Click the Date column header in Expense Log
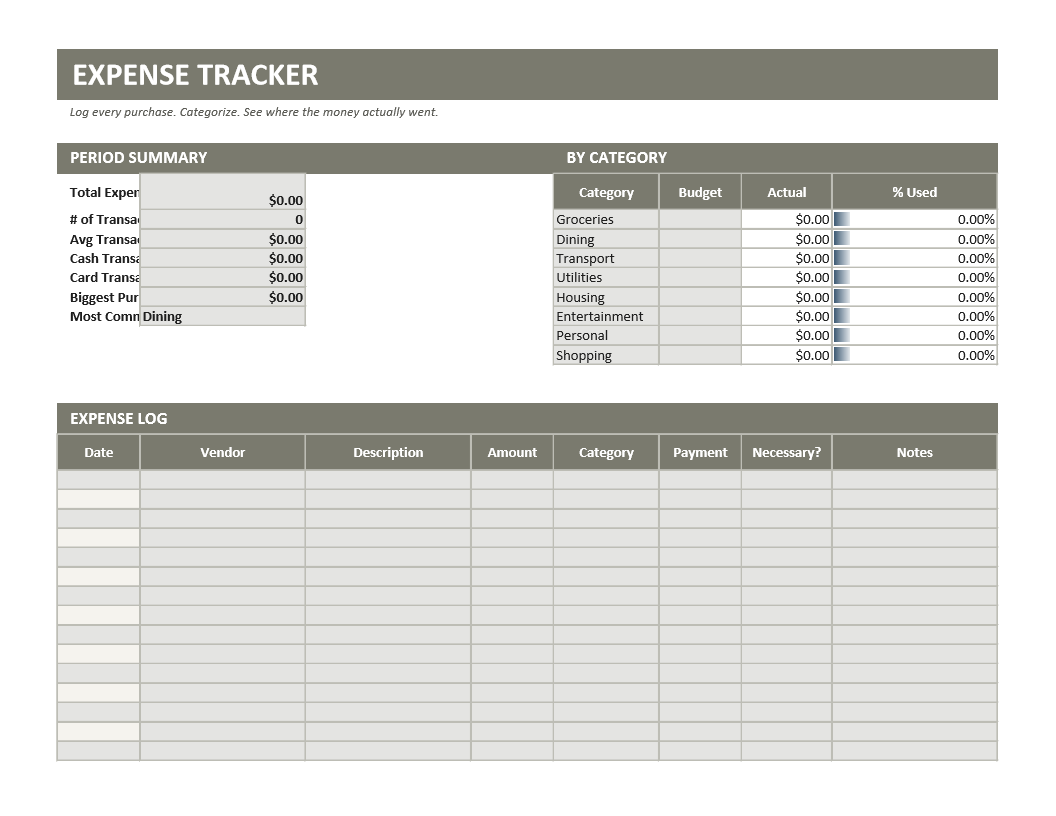The height and width of the screenshot is (816, 1056). (98, 452)
